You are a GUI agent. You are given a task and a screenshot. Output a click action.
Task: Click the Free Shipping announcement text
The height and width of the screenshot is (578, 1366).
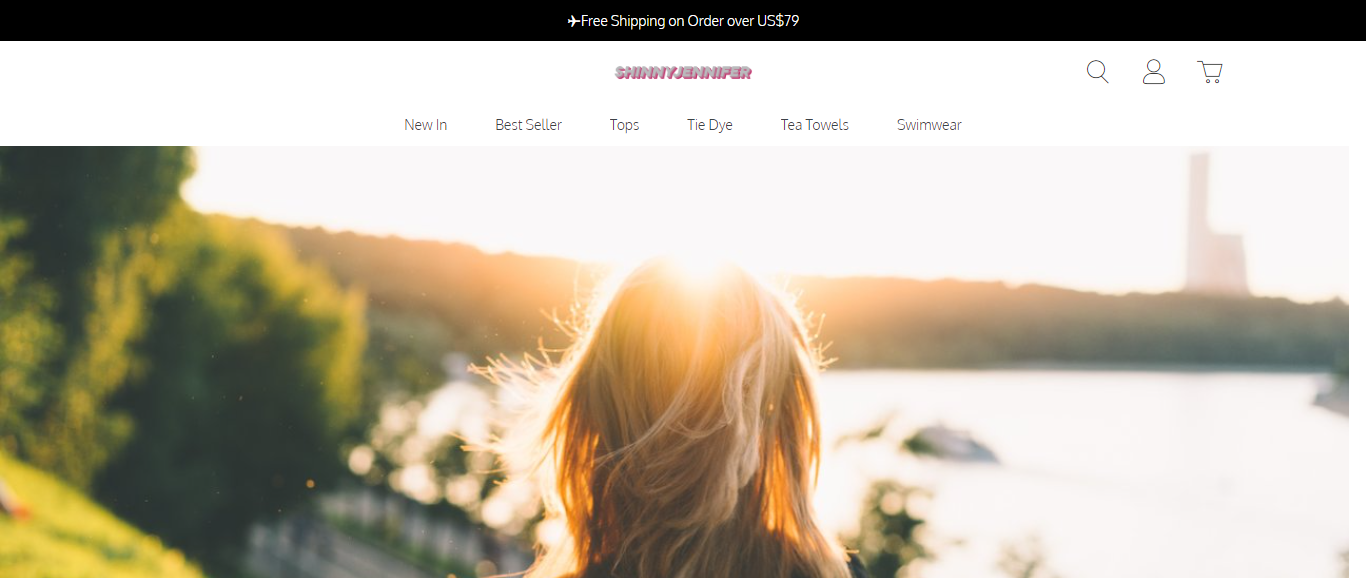(x=690, y=21)
